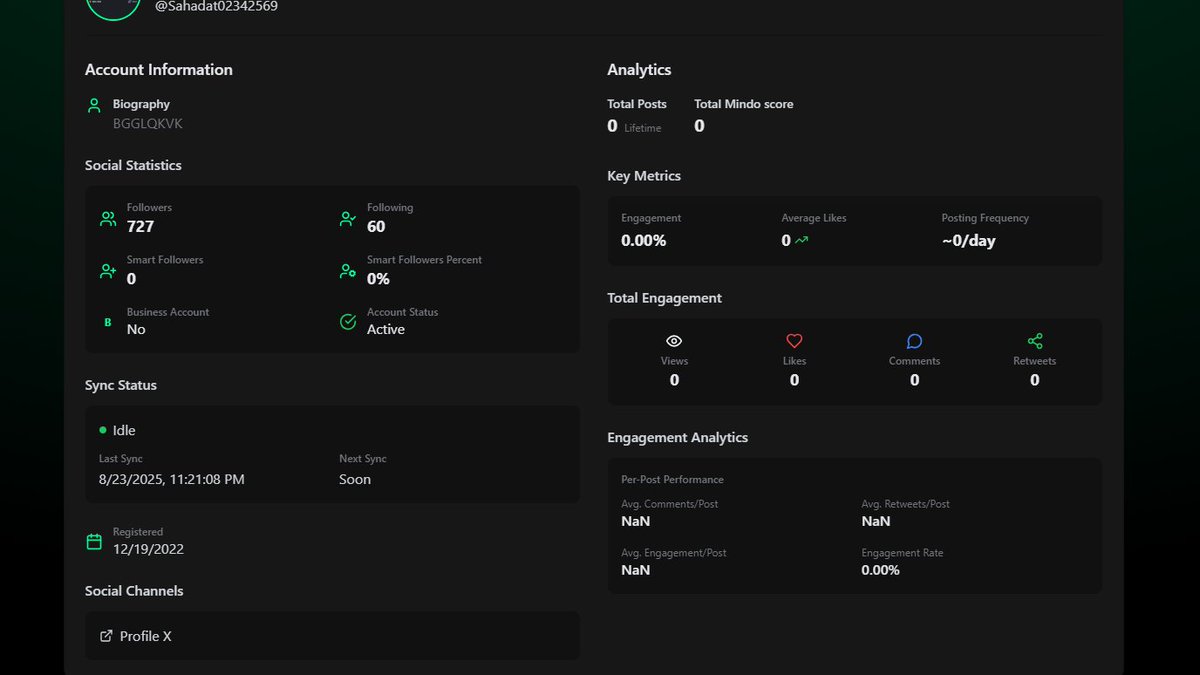1200x675 pixels.
Task: Select the Last Sync timestamp
Action: [x=171, y=479]
